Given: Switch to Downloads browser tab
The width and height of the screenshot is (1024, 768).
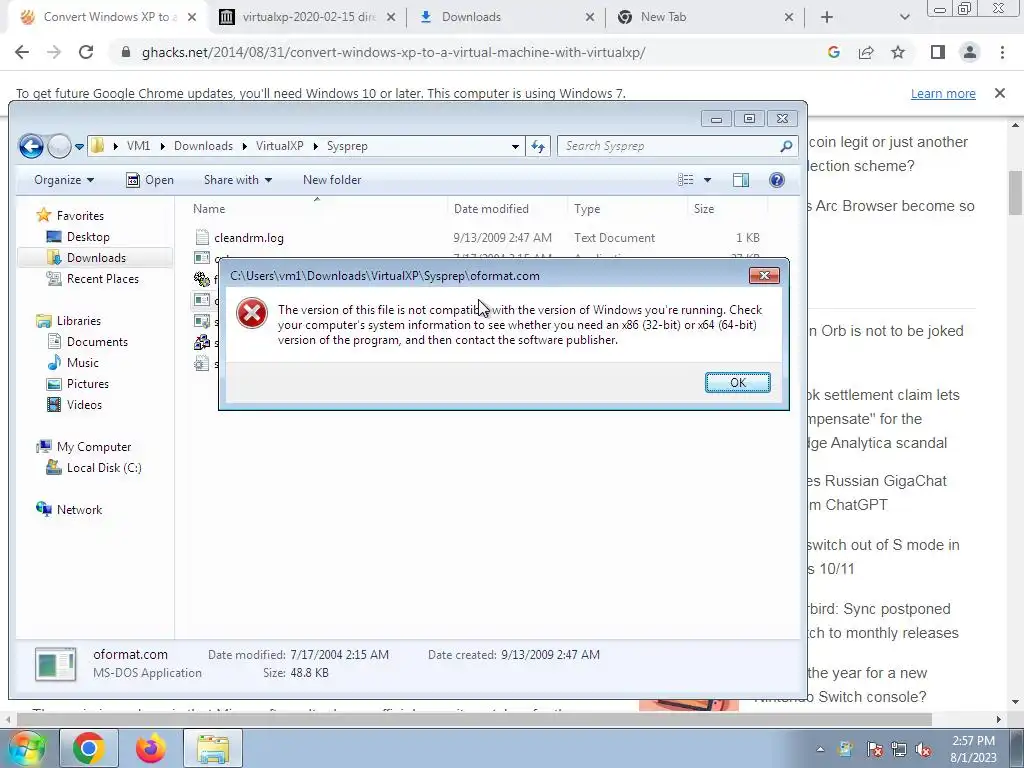Looking at the screenshot, I should [506, 17].
